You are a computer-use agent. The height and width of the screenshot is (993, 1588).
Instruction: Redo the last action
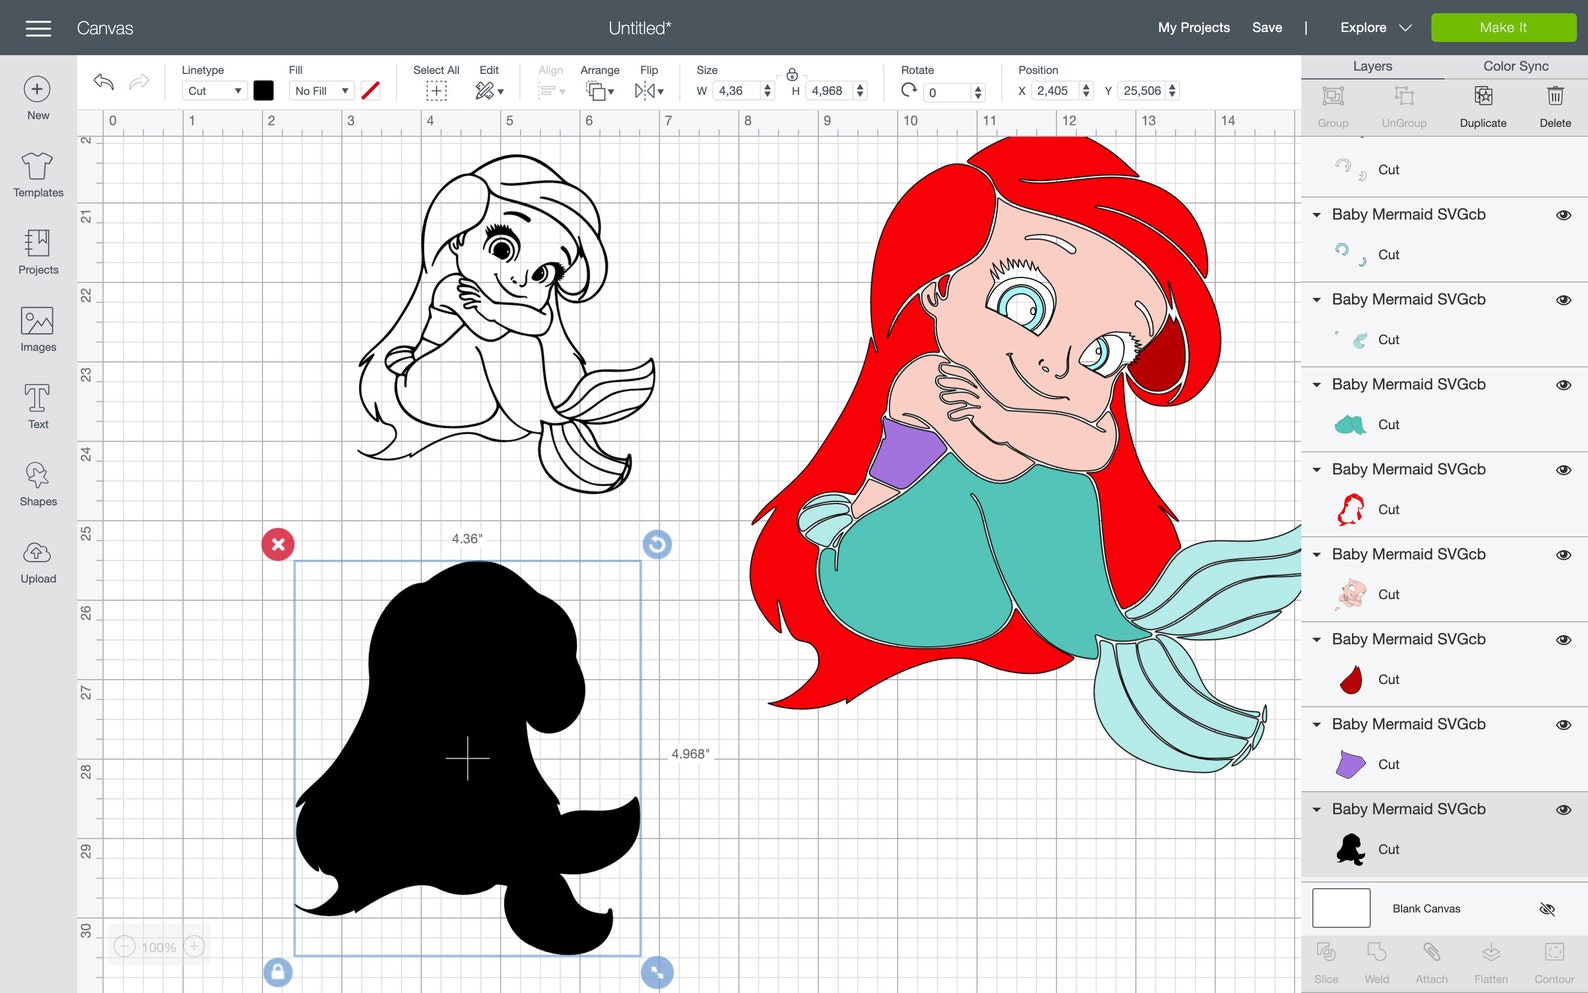[x=139, y=81]
